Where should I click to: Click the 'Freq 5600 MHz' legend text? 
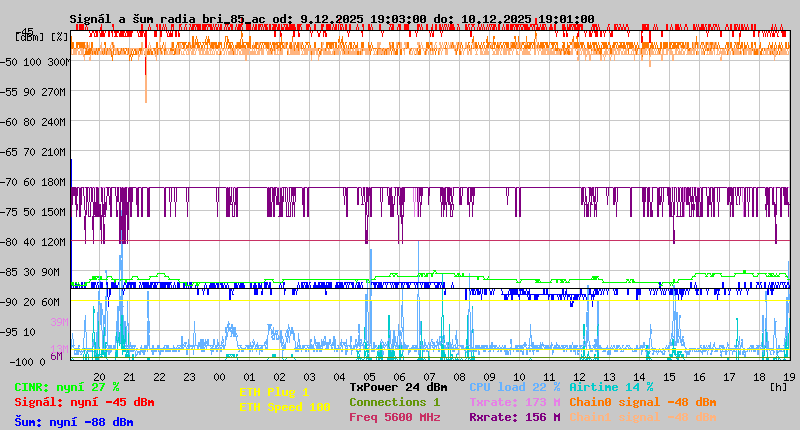pos(394,417)
